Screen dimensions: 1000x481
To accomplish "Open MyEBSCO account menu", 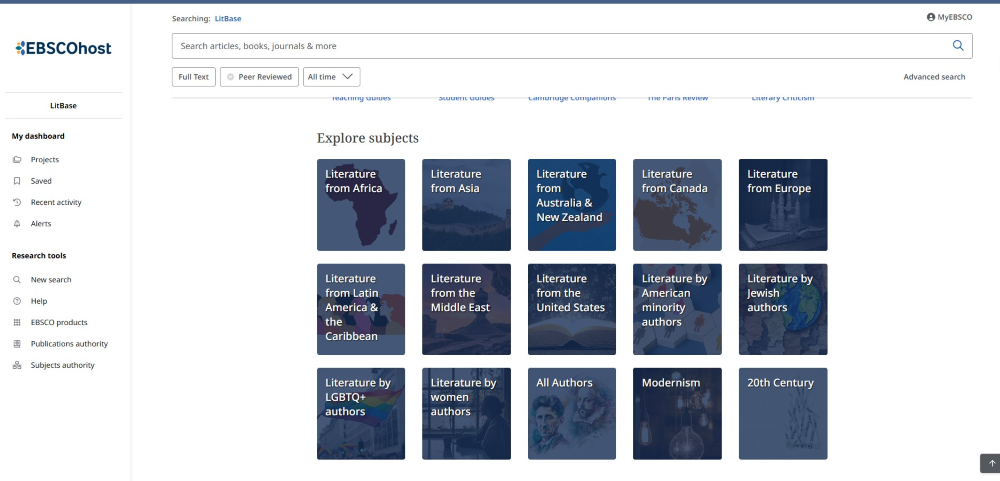I will 949,17.
